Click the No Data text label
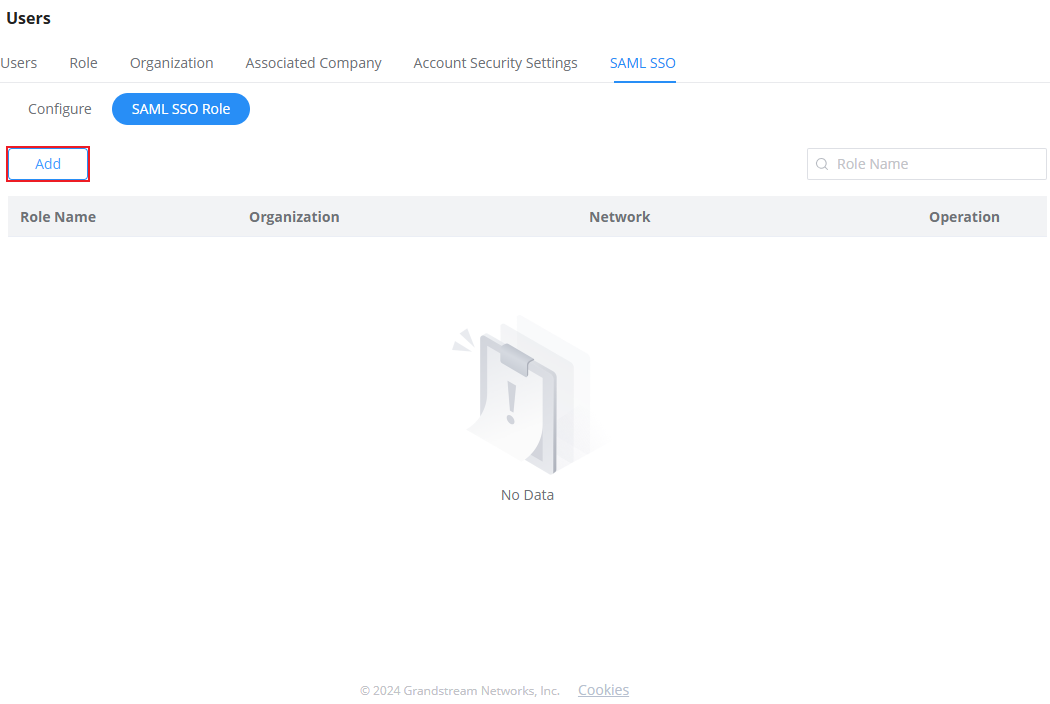The image size is (1050, 704). pyautogui.click(x=528, y=495)
